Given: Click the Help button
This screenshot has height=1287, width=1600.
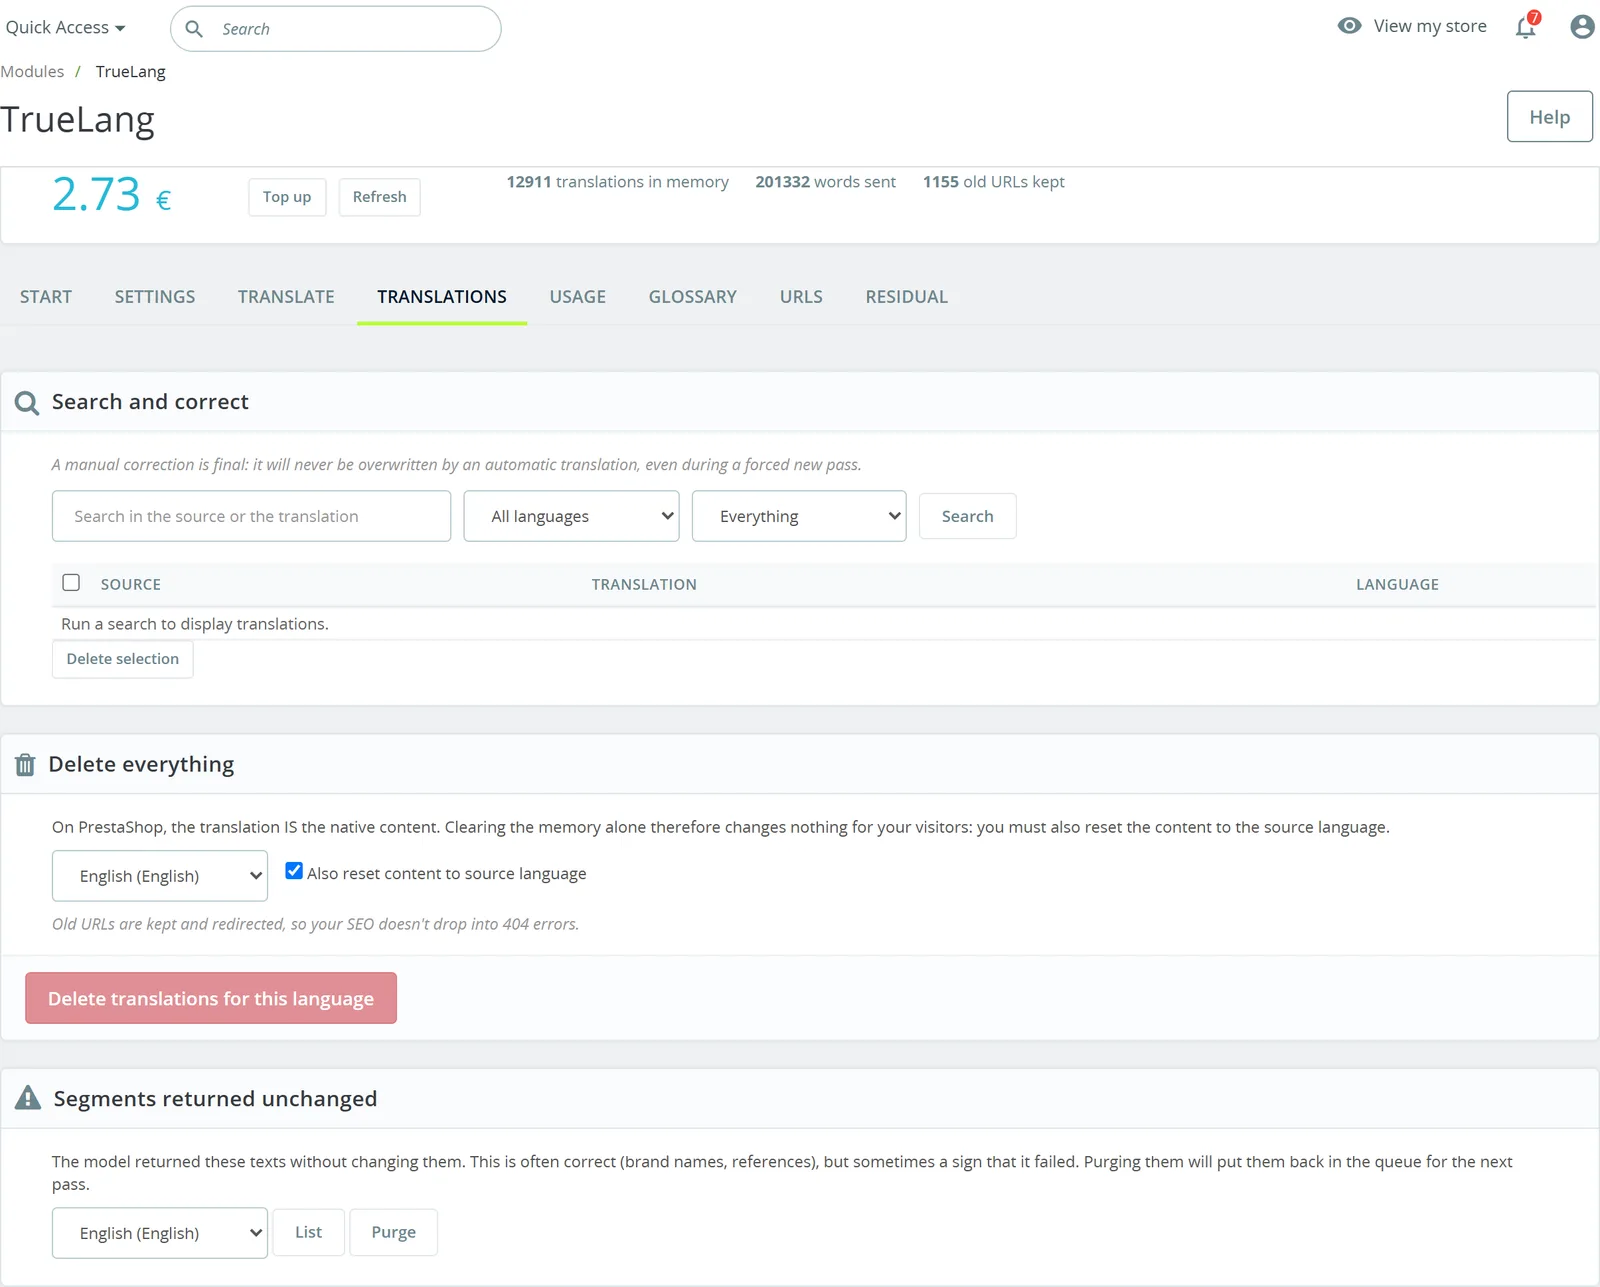Looking at the screenshot, I should (x=1550, y=117).
